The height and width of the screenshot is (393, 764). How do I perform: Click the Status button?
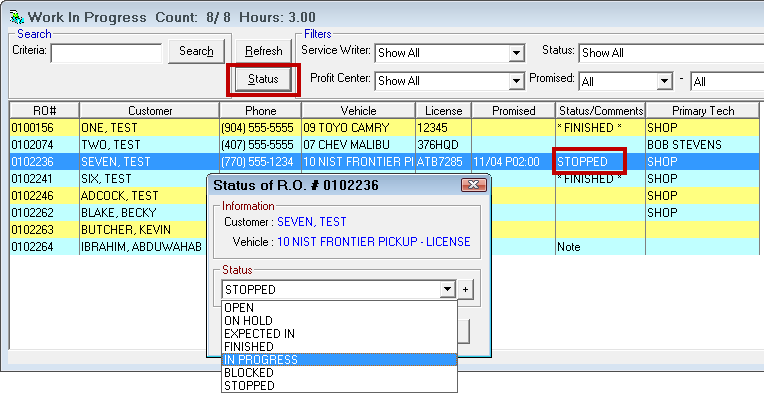coord(263,79)
